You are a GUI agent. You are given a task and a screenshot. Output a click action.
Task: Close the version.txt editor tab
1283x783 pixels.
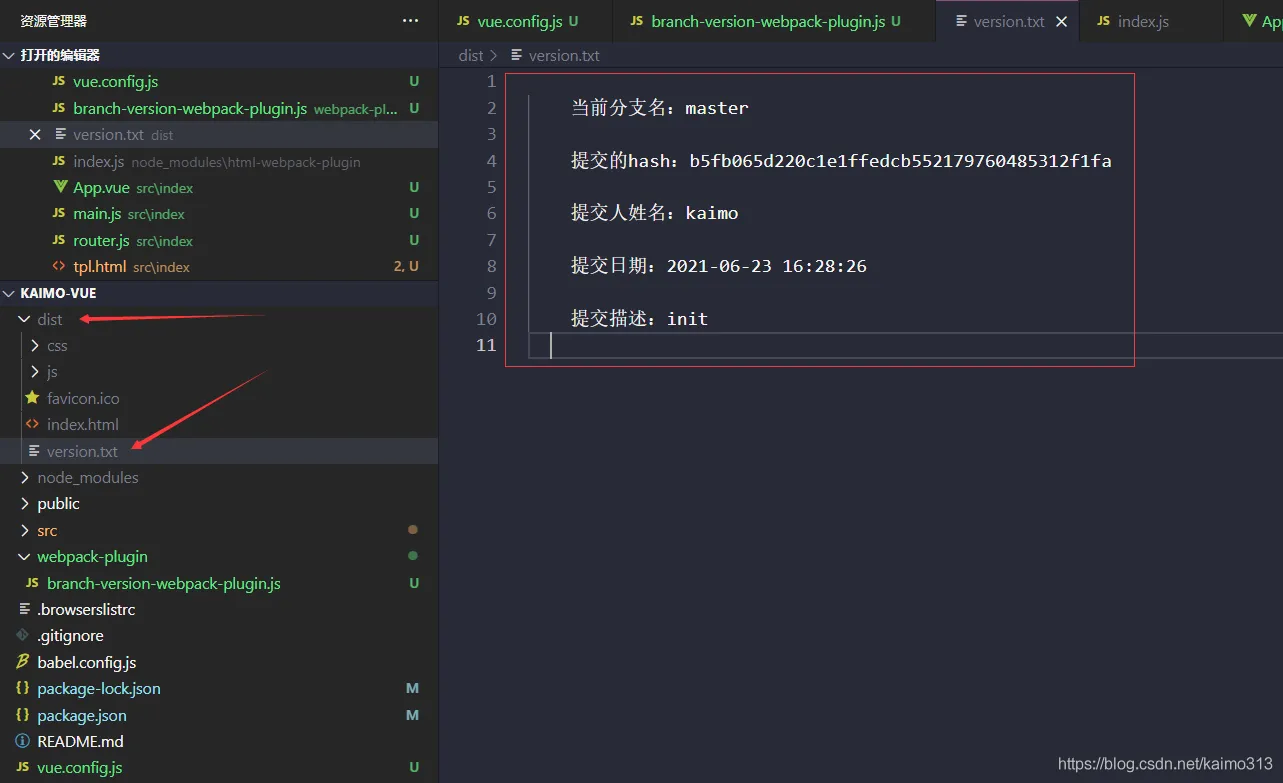[1062, 21]
